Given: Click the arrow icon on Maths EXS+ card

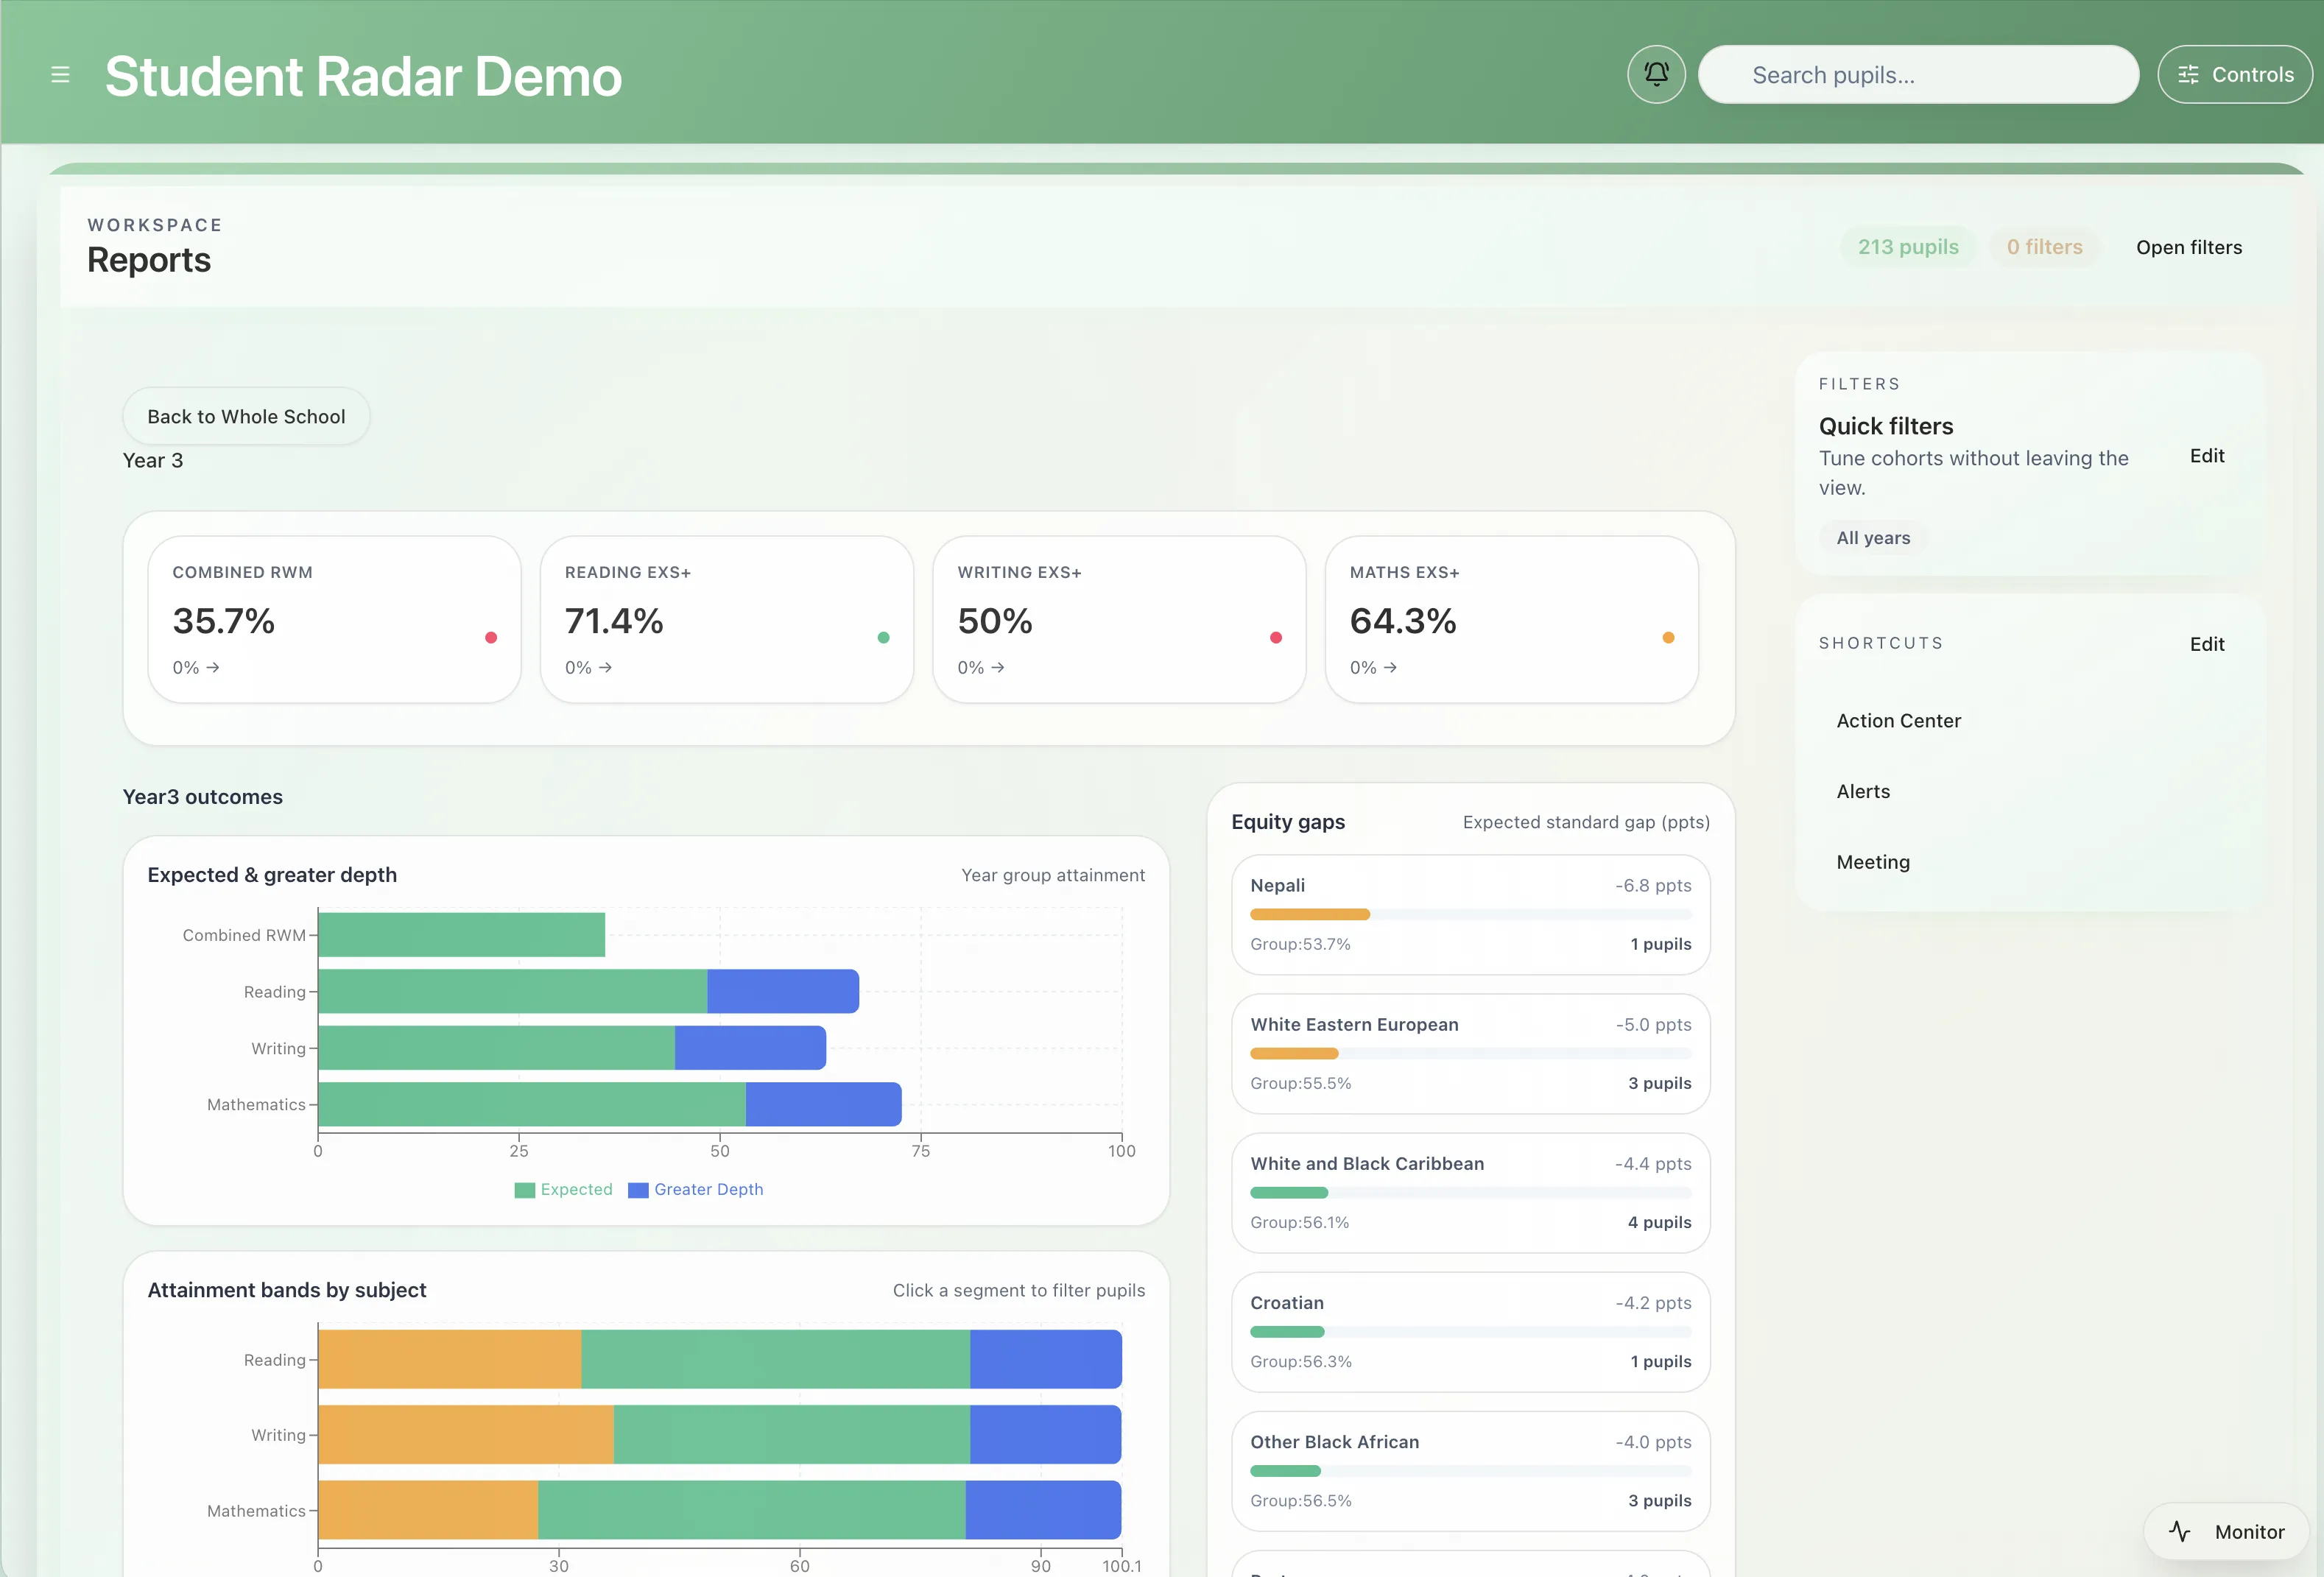Looking at the screenshot, I should pos(1391,667).
